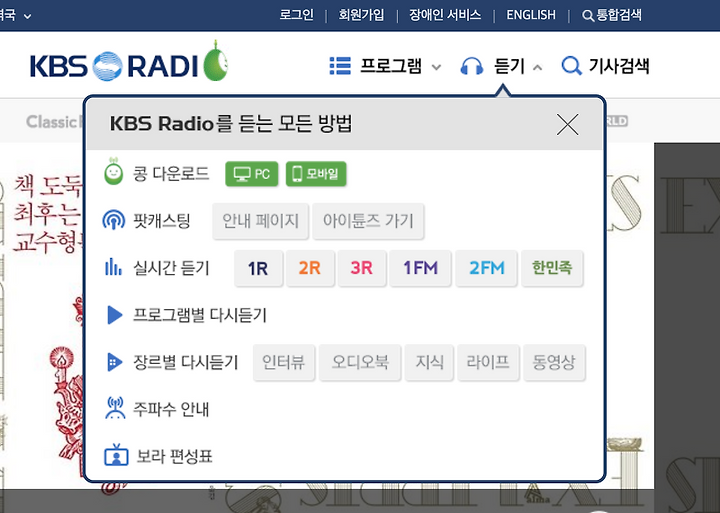Click the program list icon
The width and height of the screenshot is (720, 513).
(340, 66)
